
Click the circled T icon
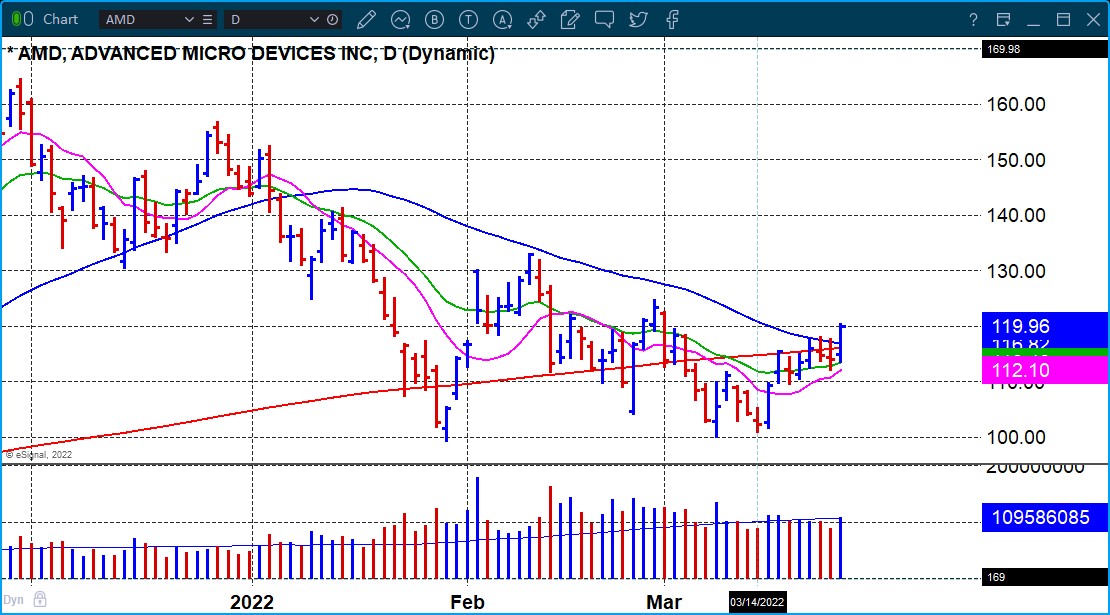[x=469, y=20]
